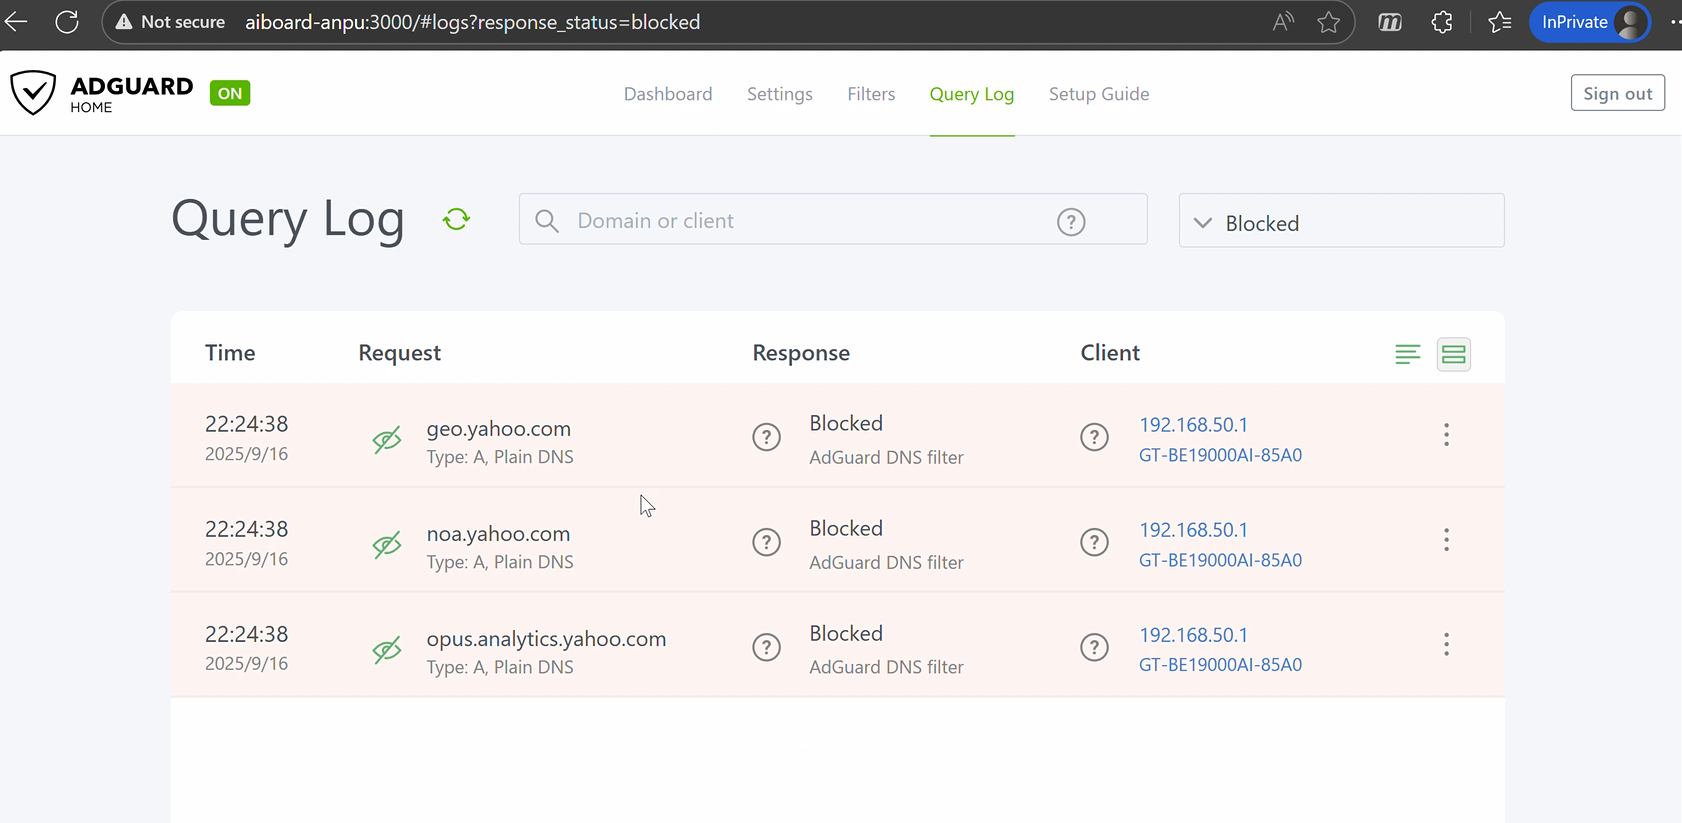The height and width of the screenshot is (823, 1682).
Task: Open client 192.168.50.1 link in first row
Action: 1193,425
